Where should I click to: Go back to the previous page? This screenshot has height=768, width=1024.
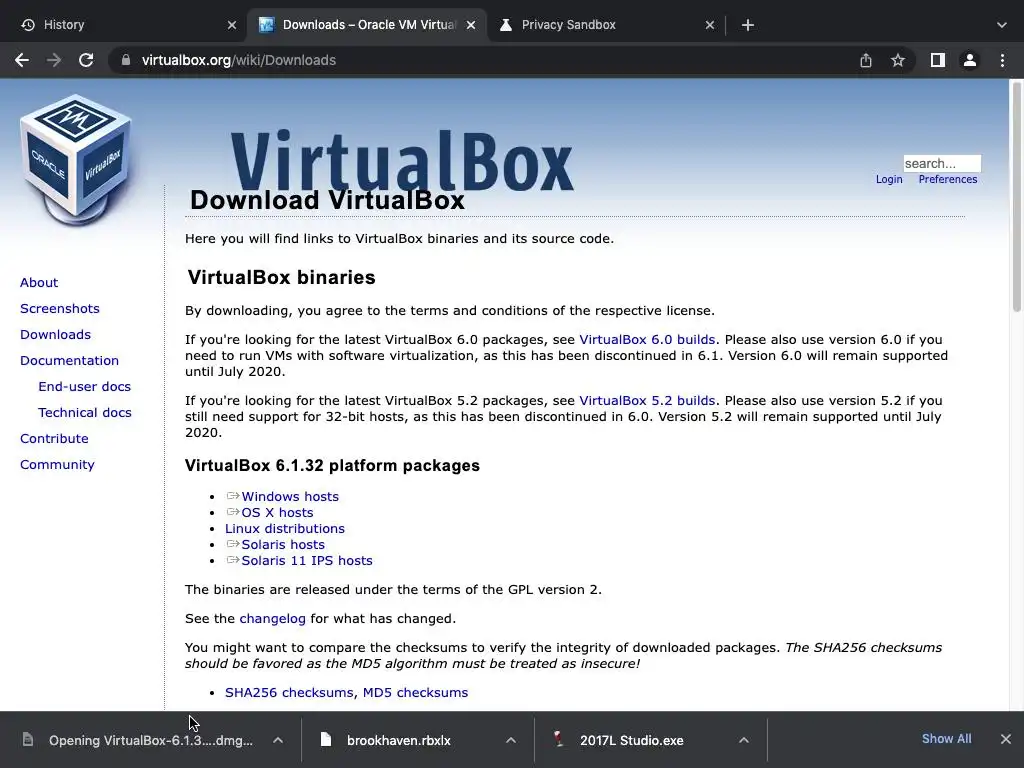tap(22, 60)
